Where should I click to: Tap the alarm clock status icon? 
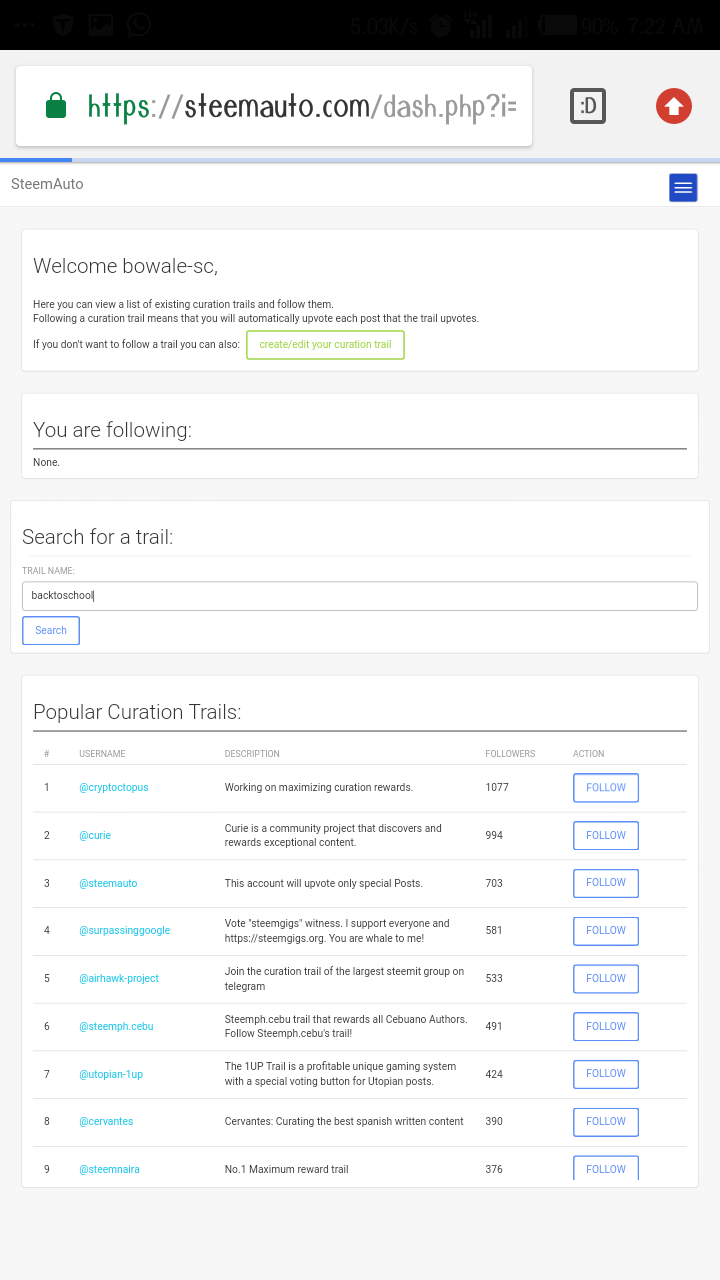[x=441, y=26]
